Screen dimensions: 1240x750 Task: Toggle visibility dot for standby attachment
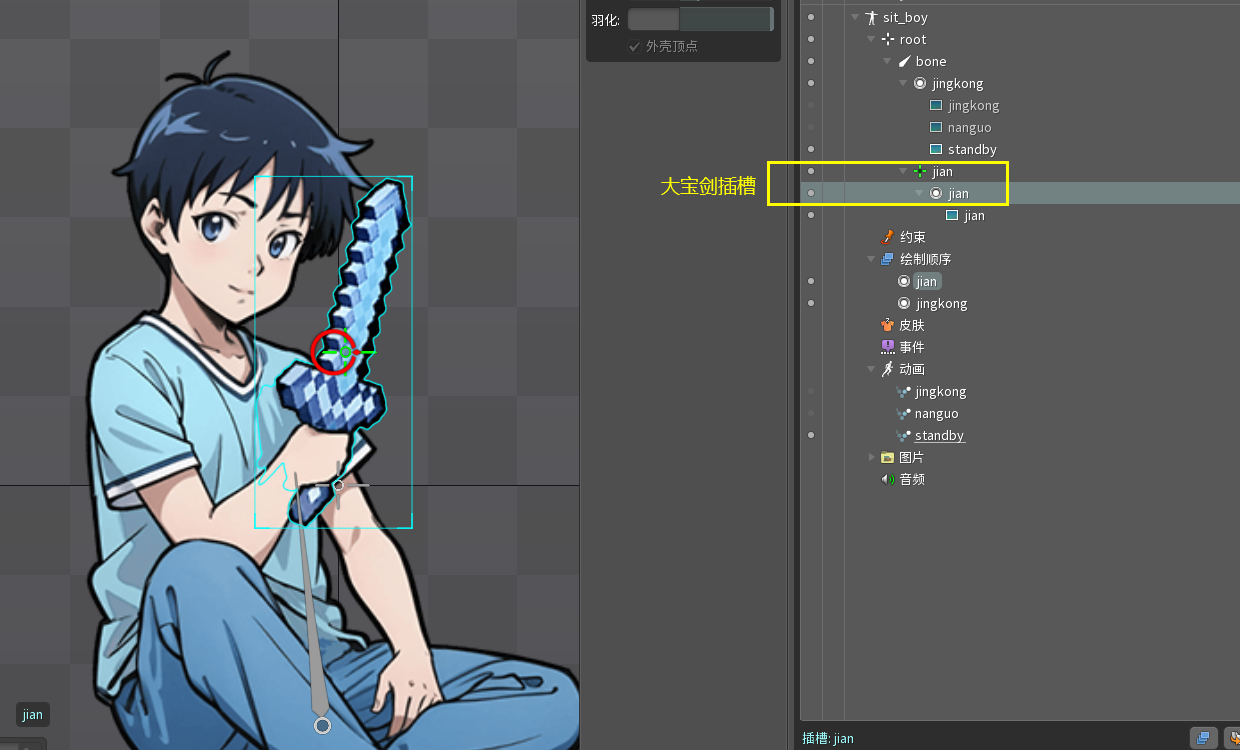(811, 149)
